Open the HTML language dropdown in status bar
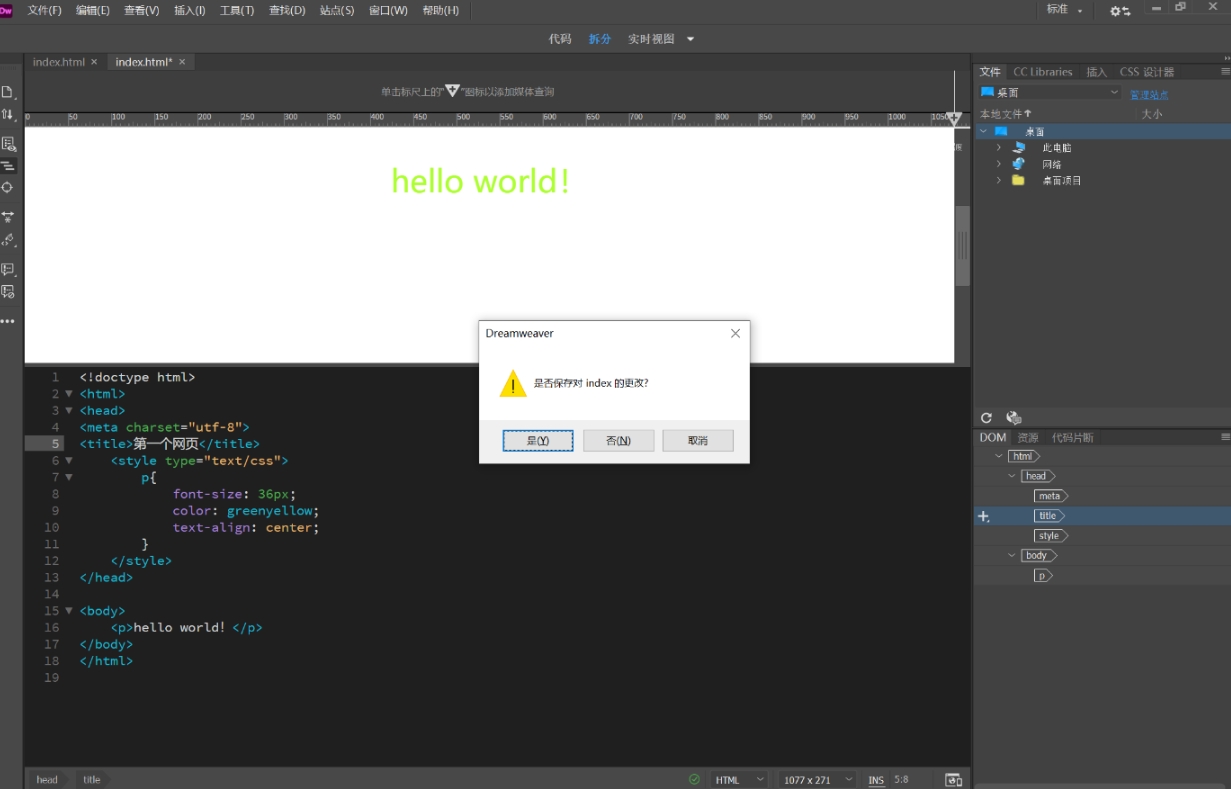Screen dimensions: 1231x789 tap(739, 780)
